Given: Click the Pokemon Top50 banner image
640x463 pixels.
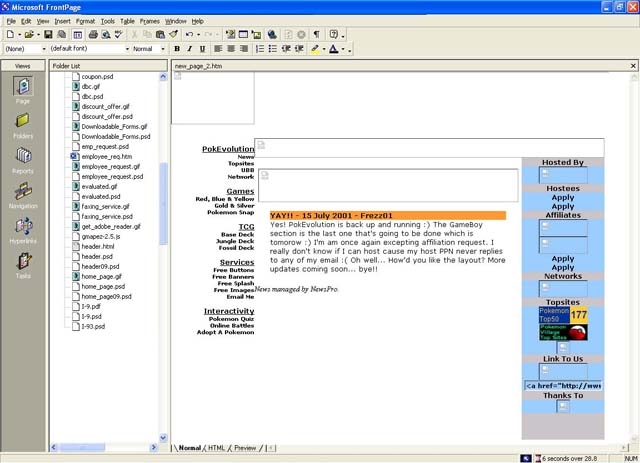Looking at the screenshot, I should click(x=563, y=315).
